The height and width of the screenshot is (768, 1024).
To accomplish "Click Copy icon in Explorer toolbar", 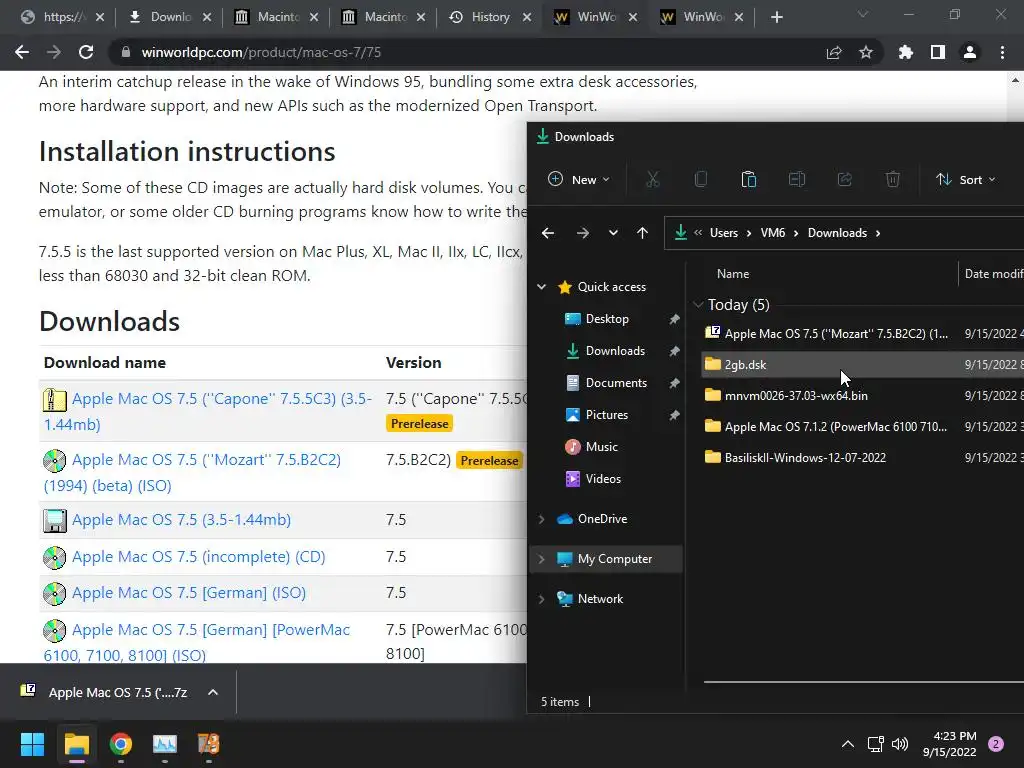I will (701, 179).
